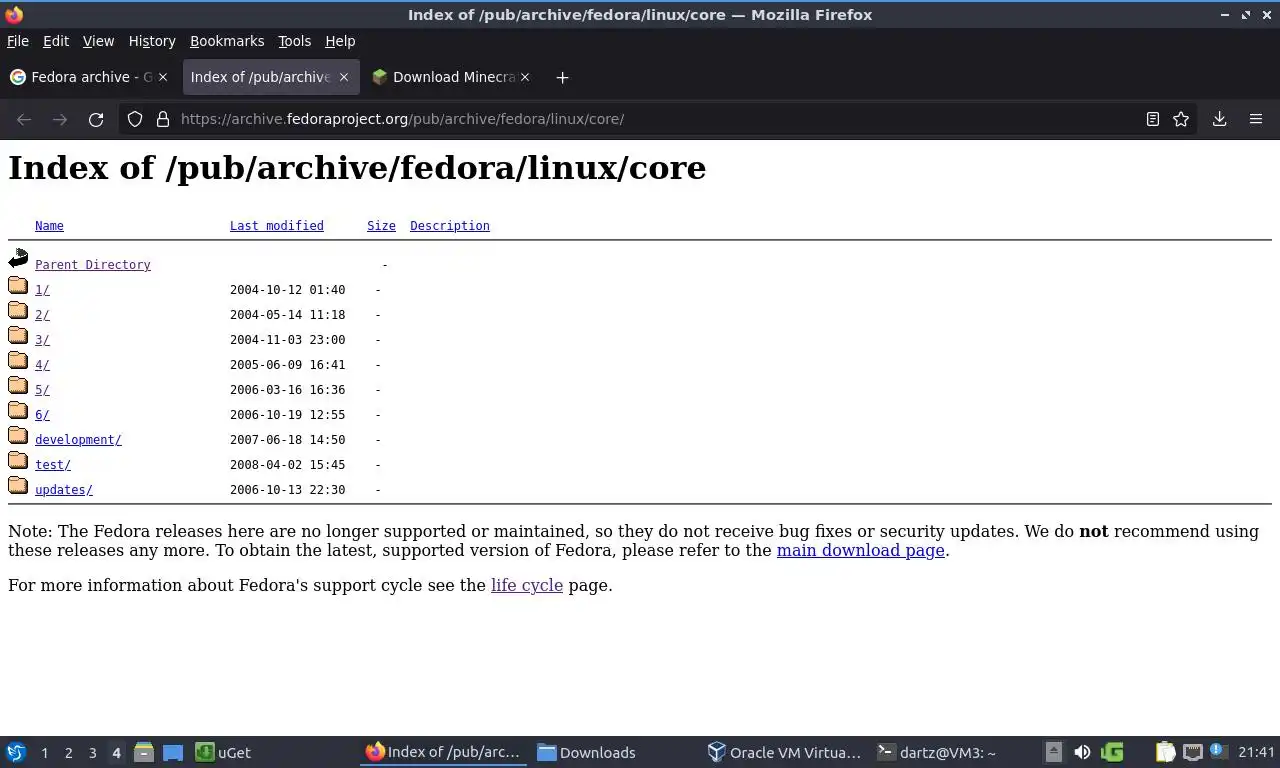
Task: Close the Fedora archive Google tab
Action: 163,77
